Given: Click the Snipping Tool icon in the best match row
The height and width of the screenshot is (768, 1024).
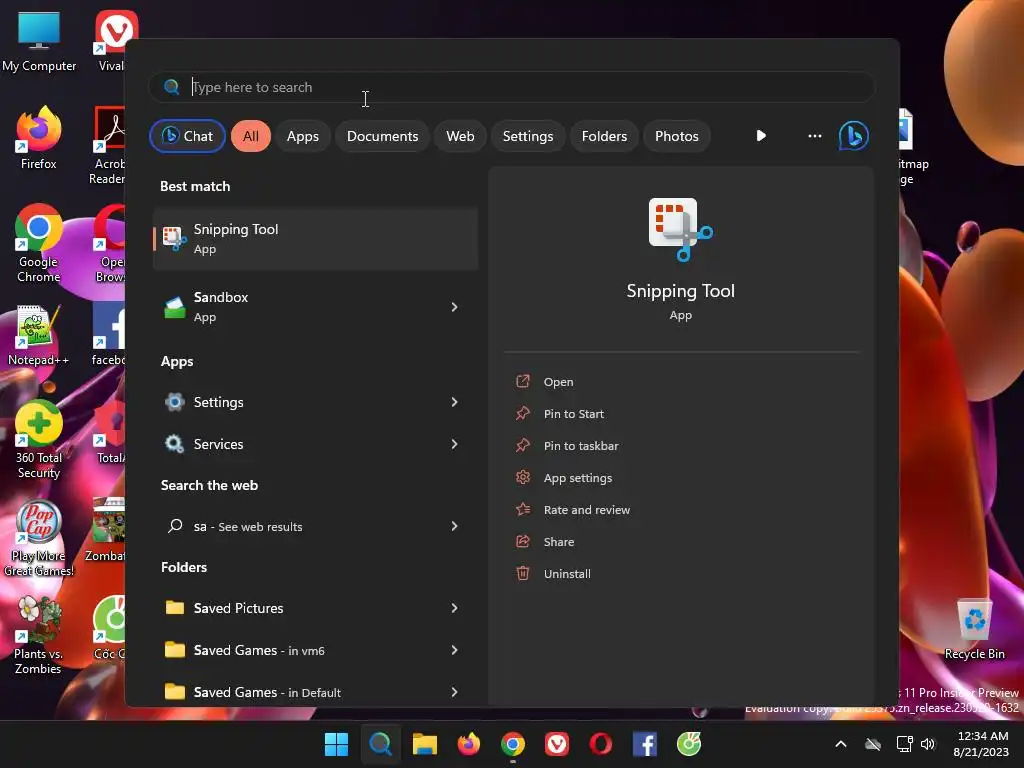Looking at the screenshot, I should tap(174, 238).
